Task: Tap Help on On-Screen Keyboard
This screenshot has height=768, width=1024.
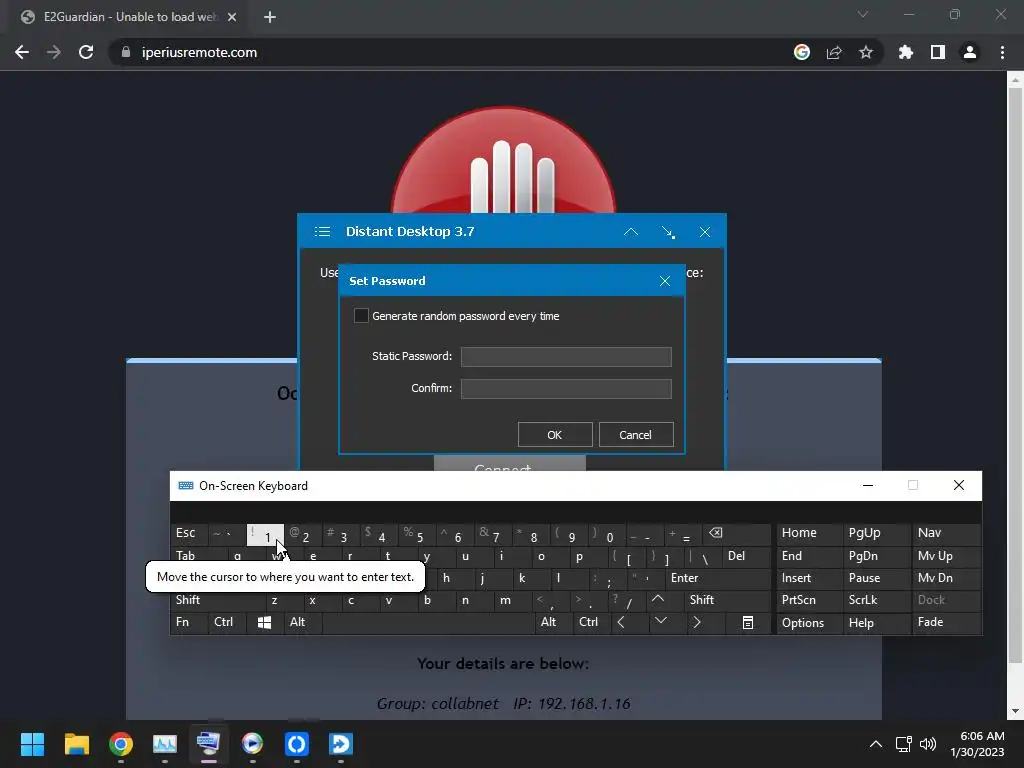Action: [x=875, y=623]
